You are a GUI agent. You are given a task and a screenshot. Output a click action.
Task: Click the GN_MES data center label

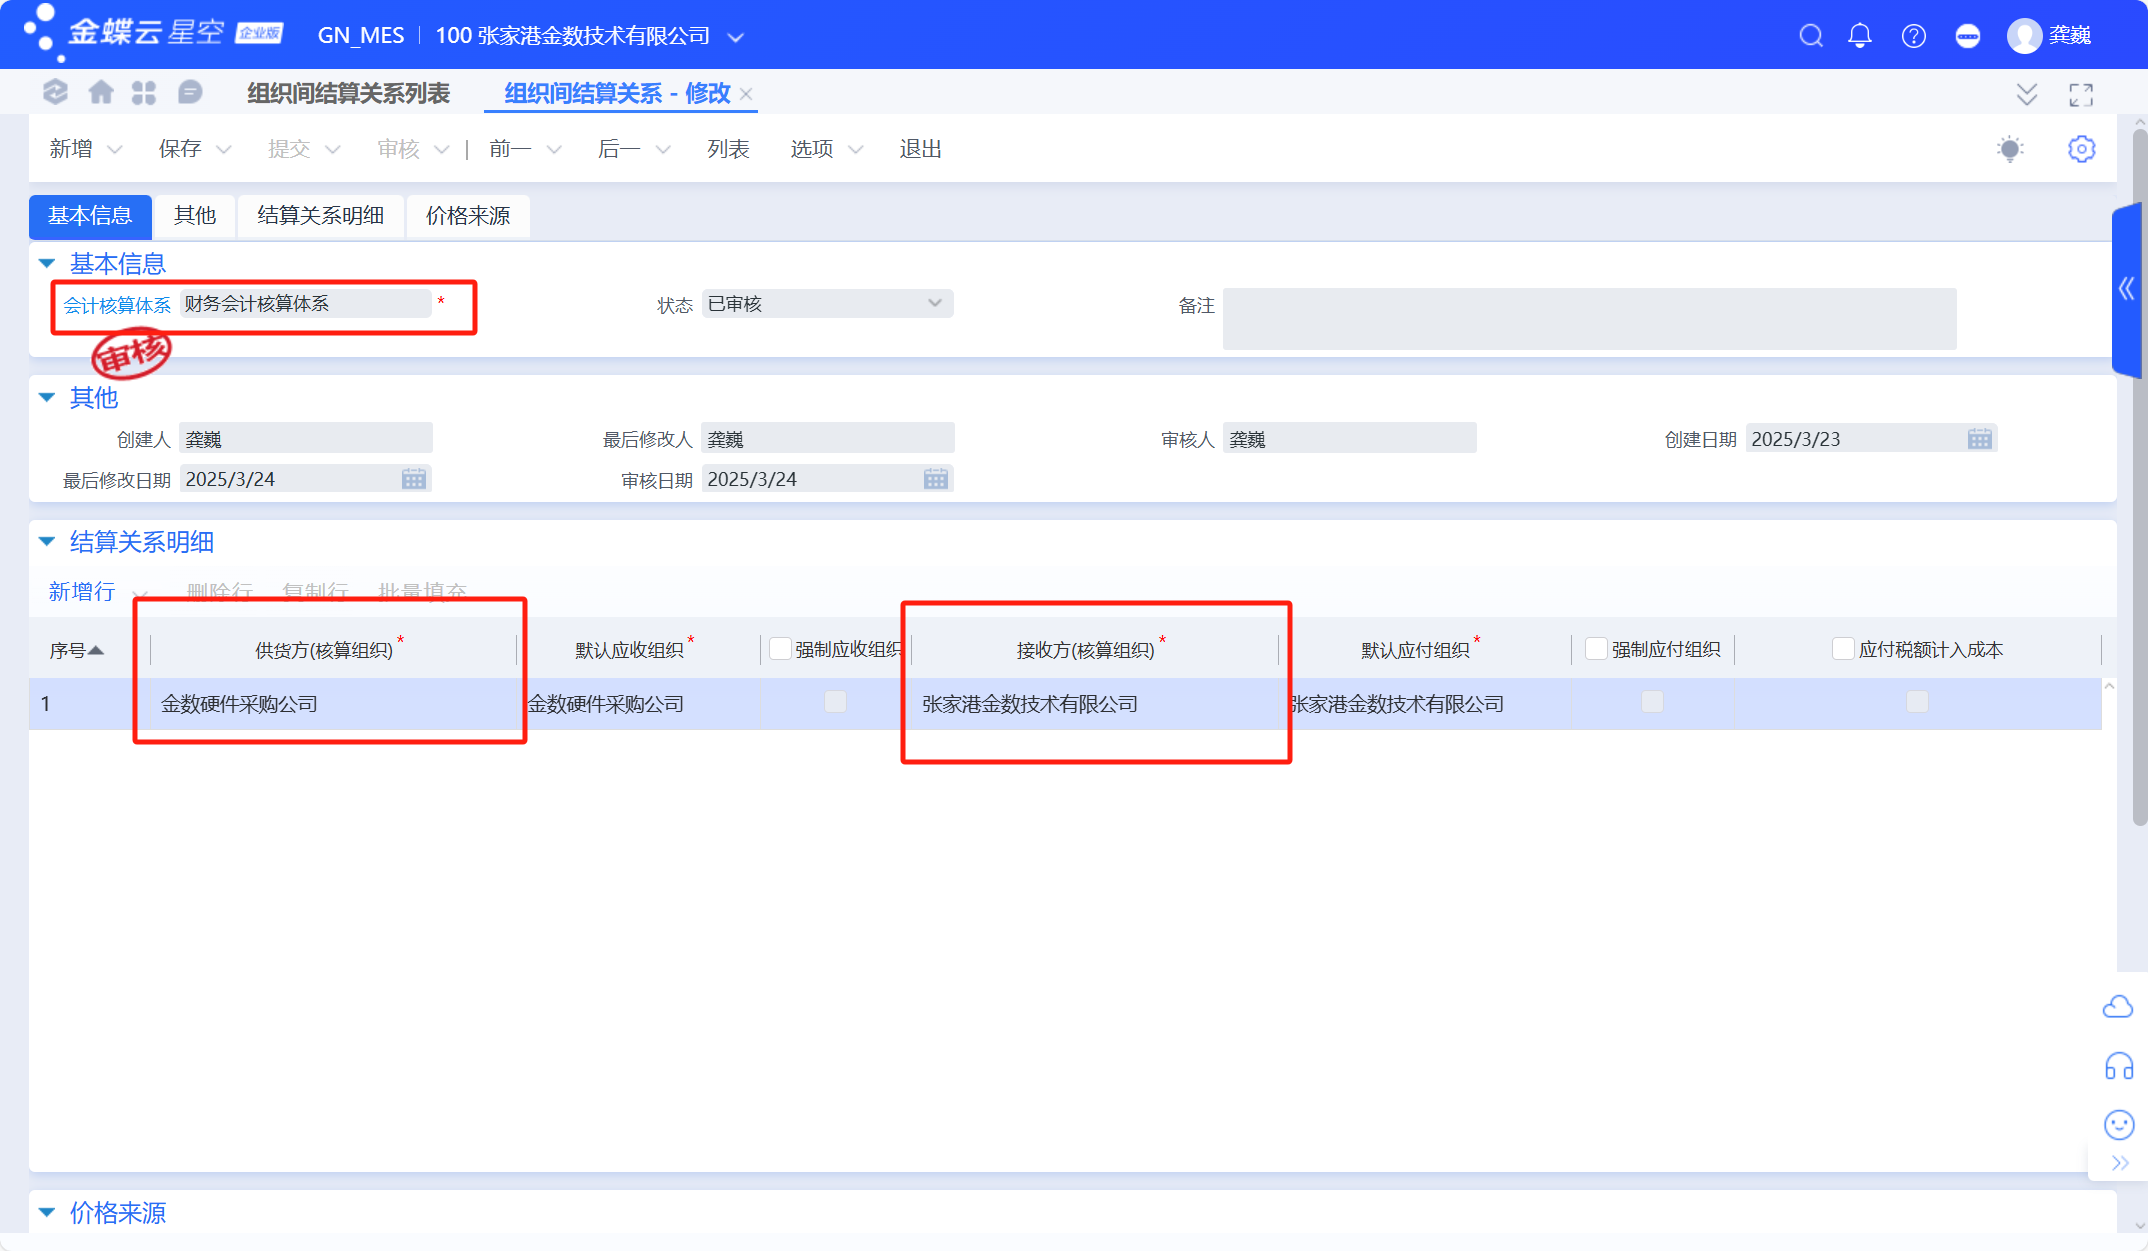tap(361, 36)
